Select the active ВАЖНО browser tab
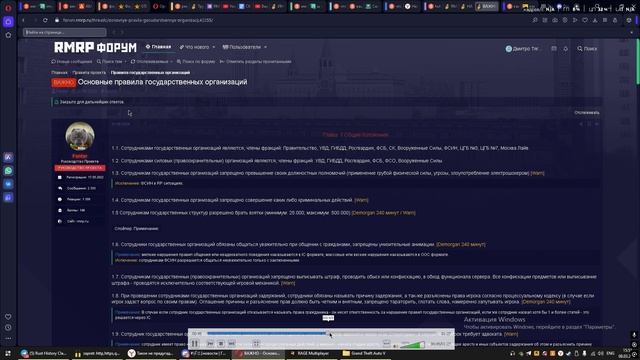 click(487, 7)
